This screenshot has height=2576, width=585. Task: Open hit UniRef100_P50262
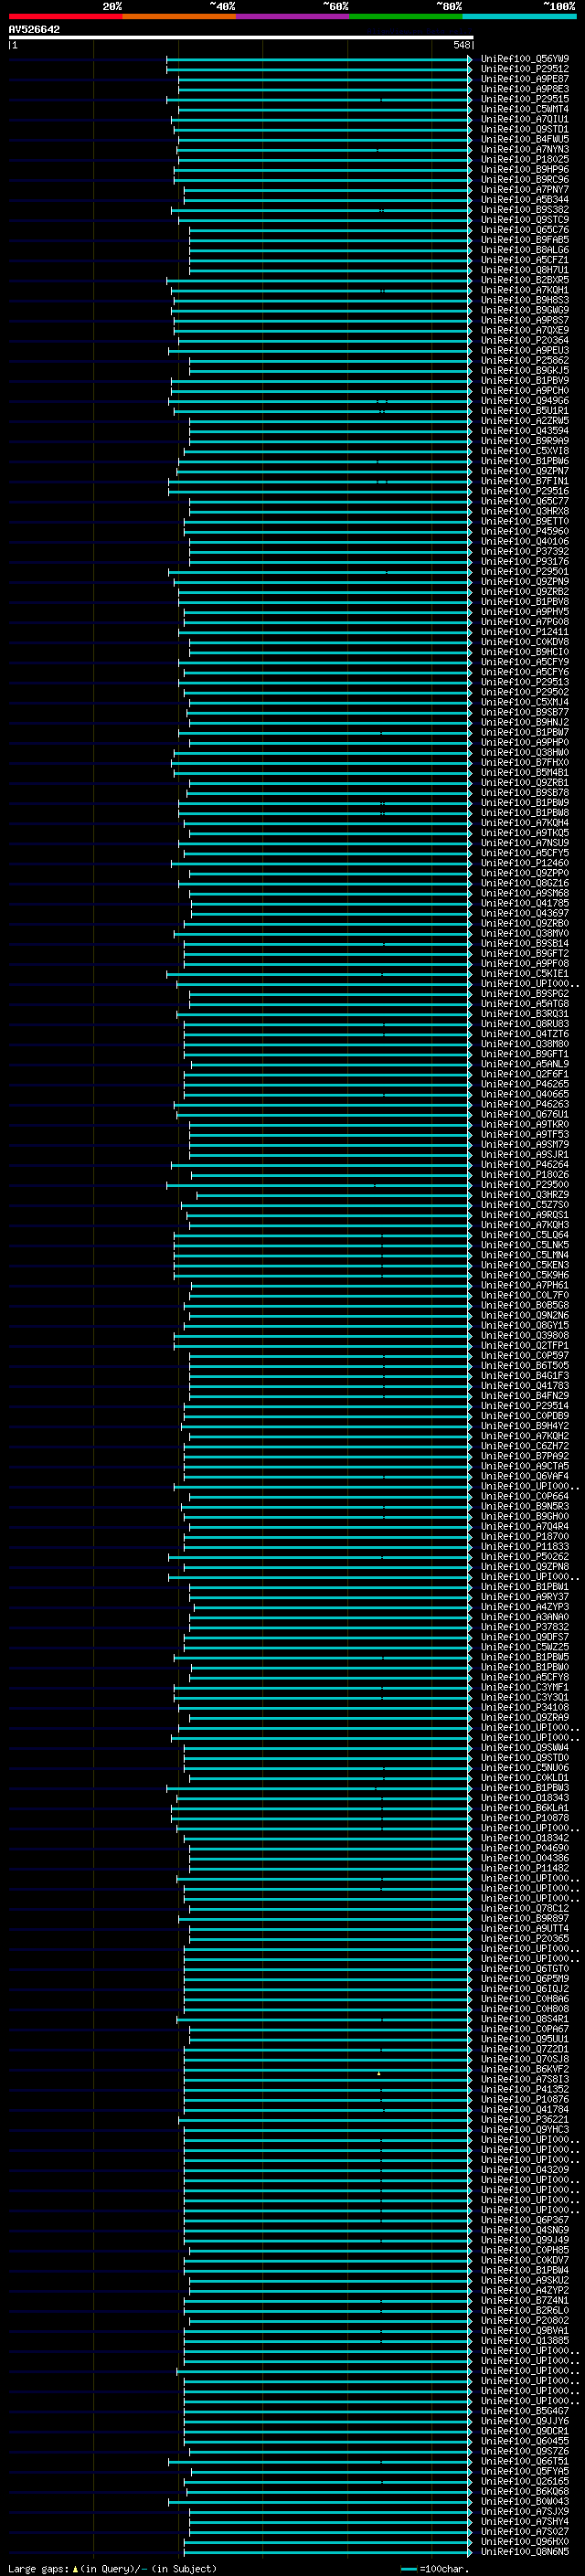tap(524, 1556)
